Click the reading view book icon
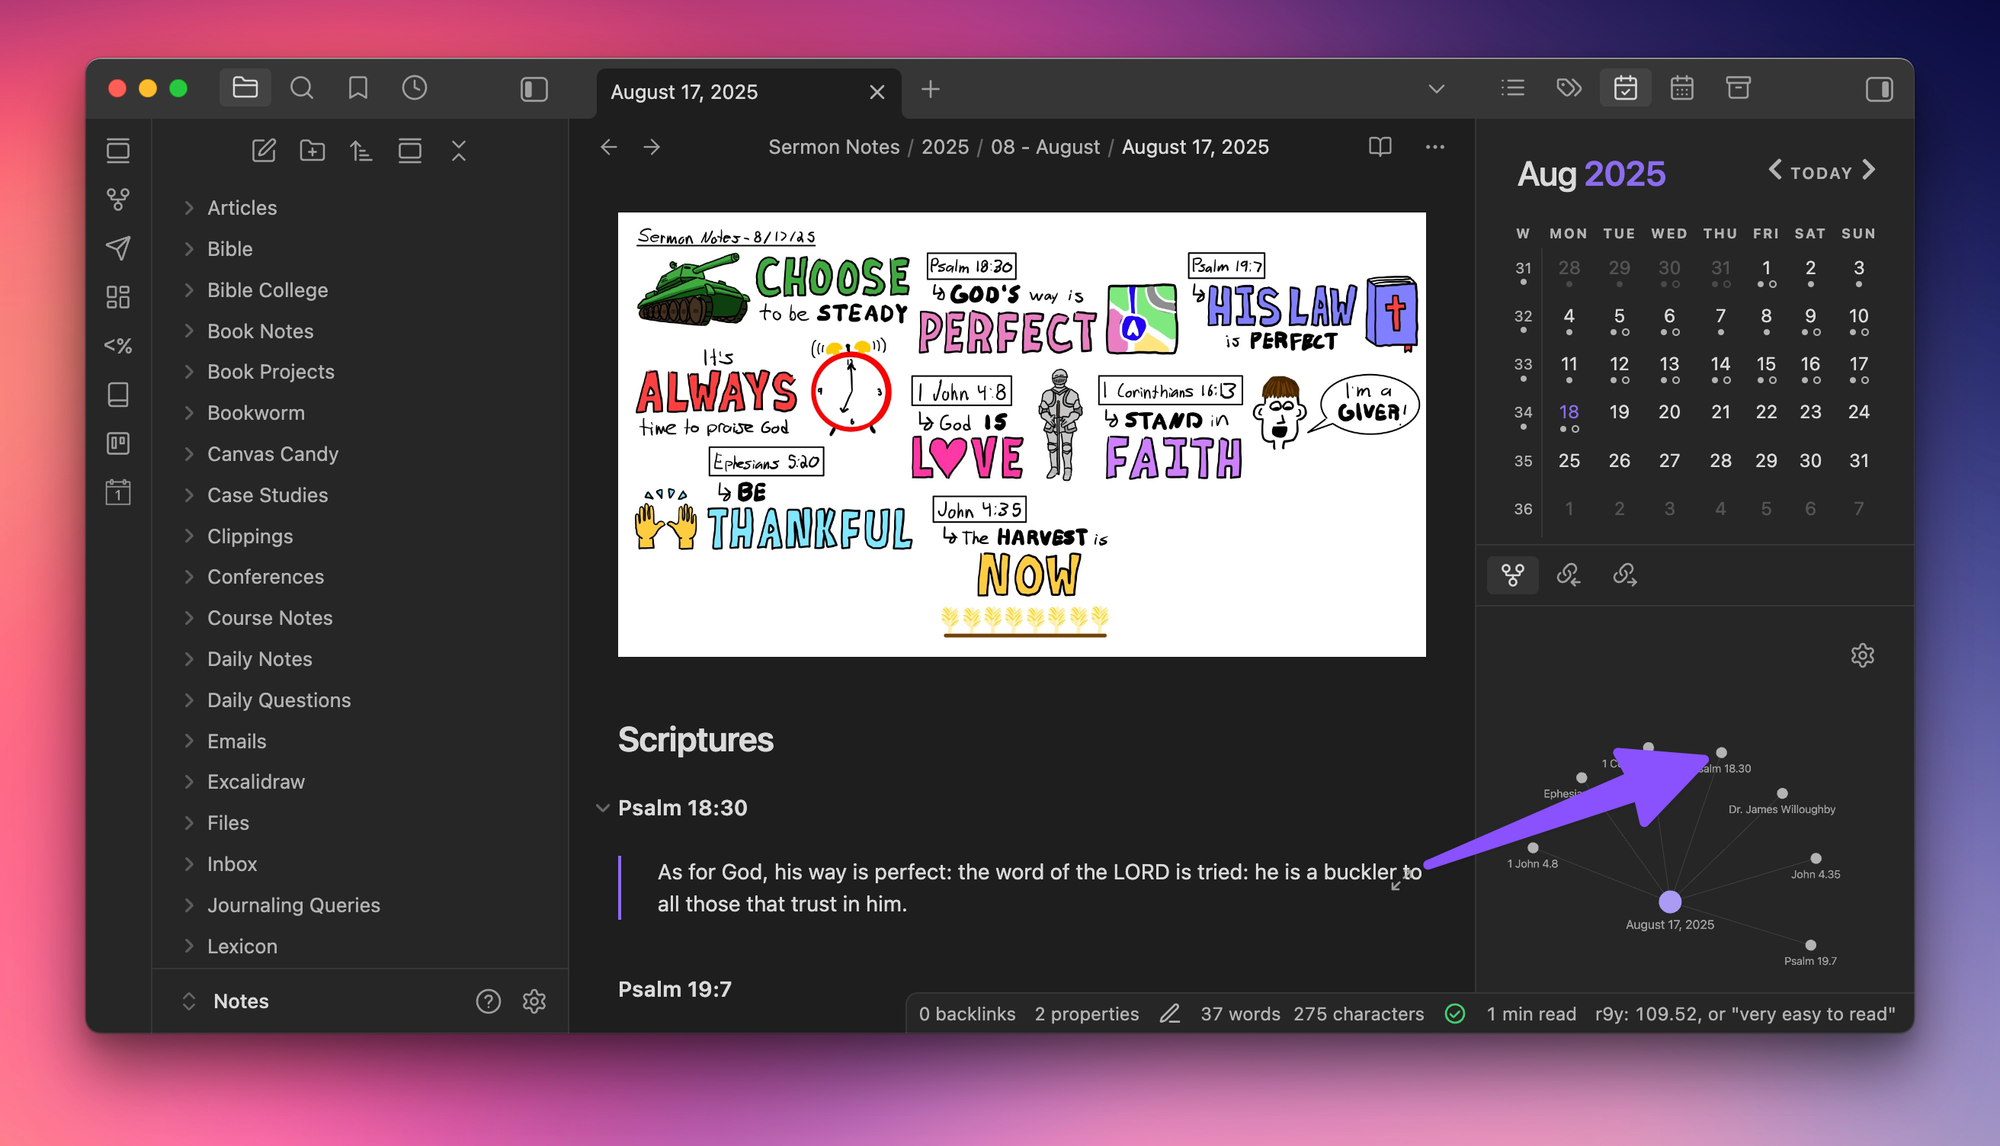The width and height of the screenshot is (2000, 1146). [1380, 147]
